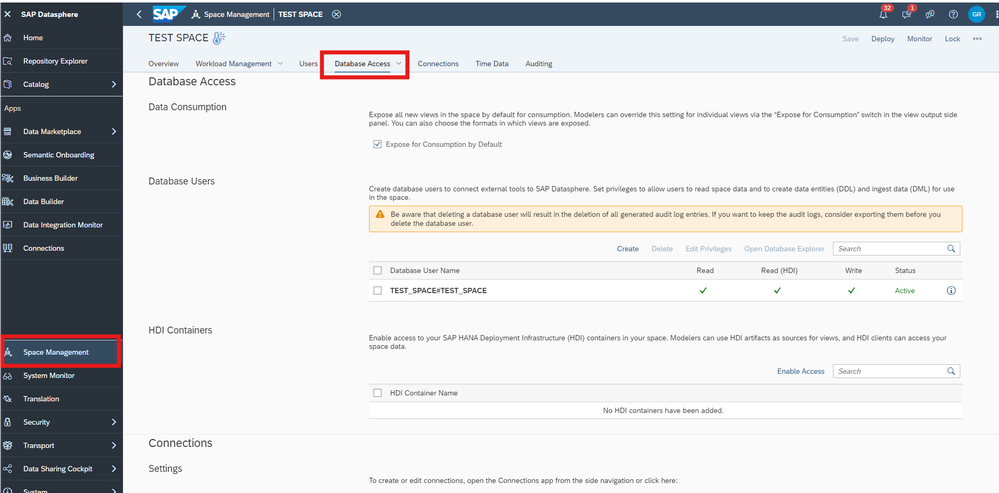Toggle Expose for Consumption by Default checkbox
Viewport: 999px width, 493px height.
tap(377, 144)
